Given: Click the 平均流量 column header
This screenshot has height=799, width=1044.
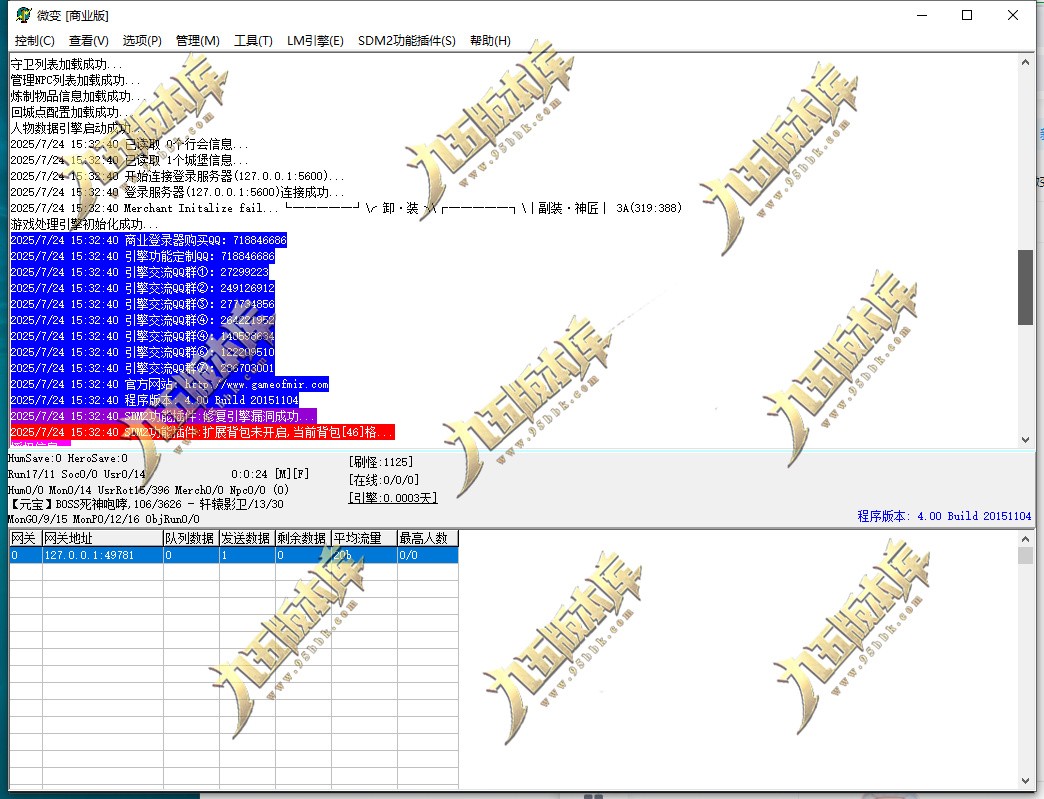Looking at the screenshot, I should click(x=364, y=538).
